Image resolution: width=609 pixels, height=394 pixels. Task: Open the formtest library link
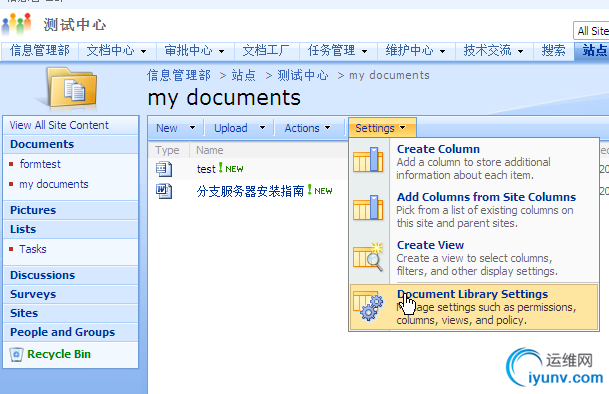coord(40,164)
